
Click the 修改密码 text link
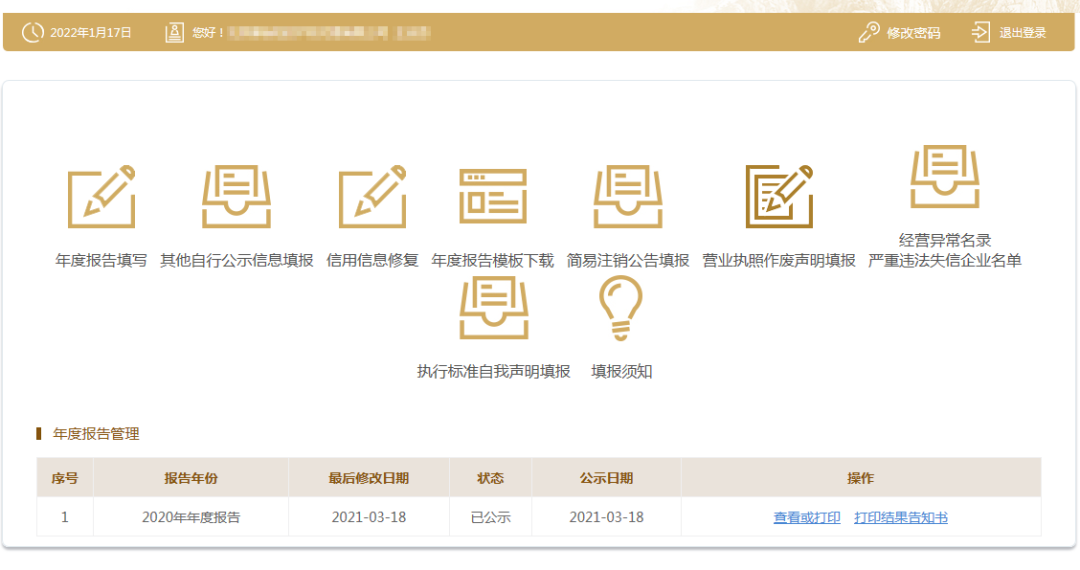(913, 33)
